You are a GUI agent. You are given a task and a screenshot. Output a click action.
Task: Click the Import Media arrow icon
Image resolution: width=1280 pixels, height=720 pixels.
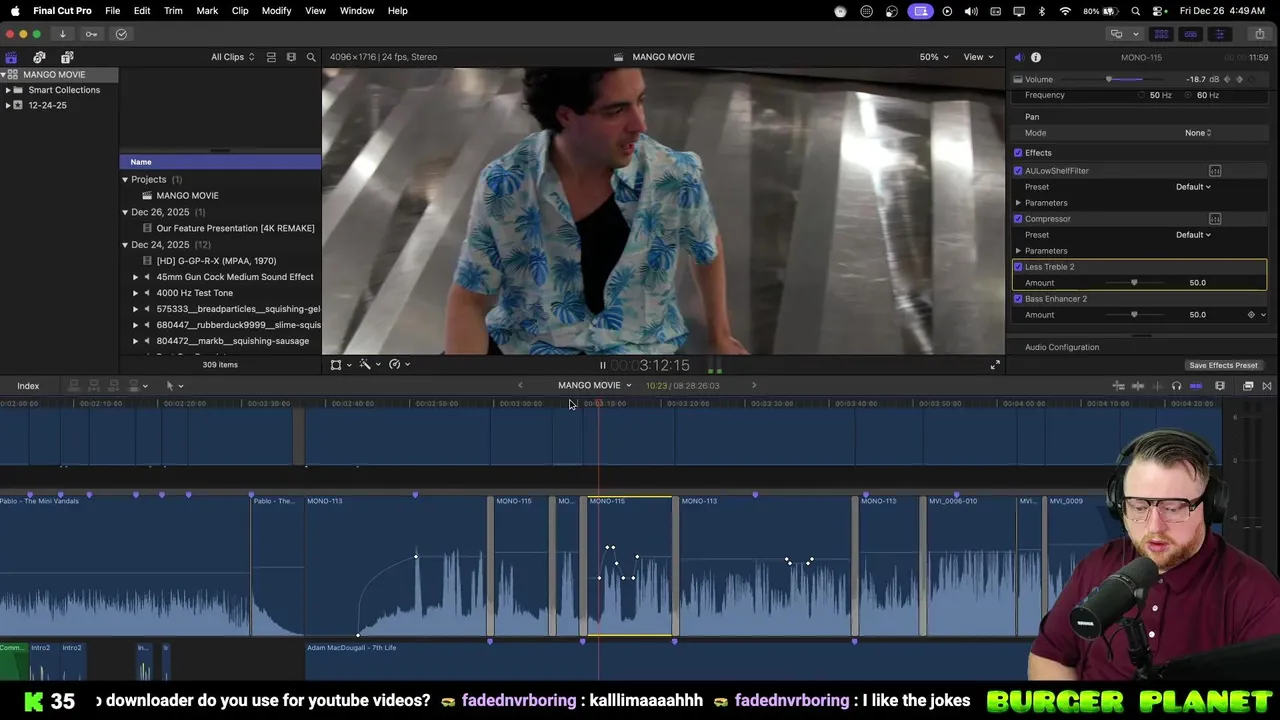pos(62,34)
